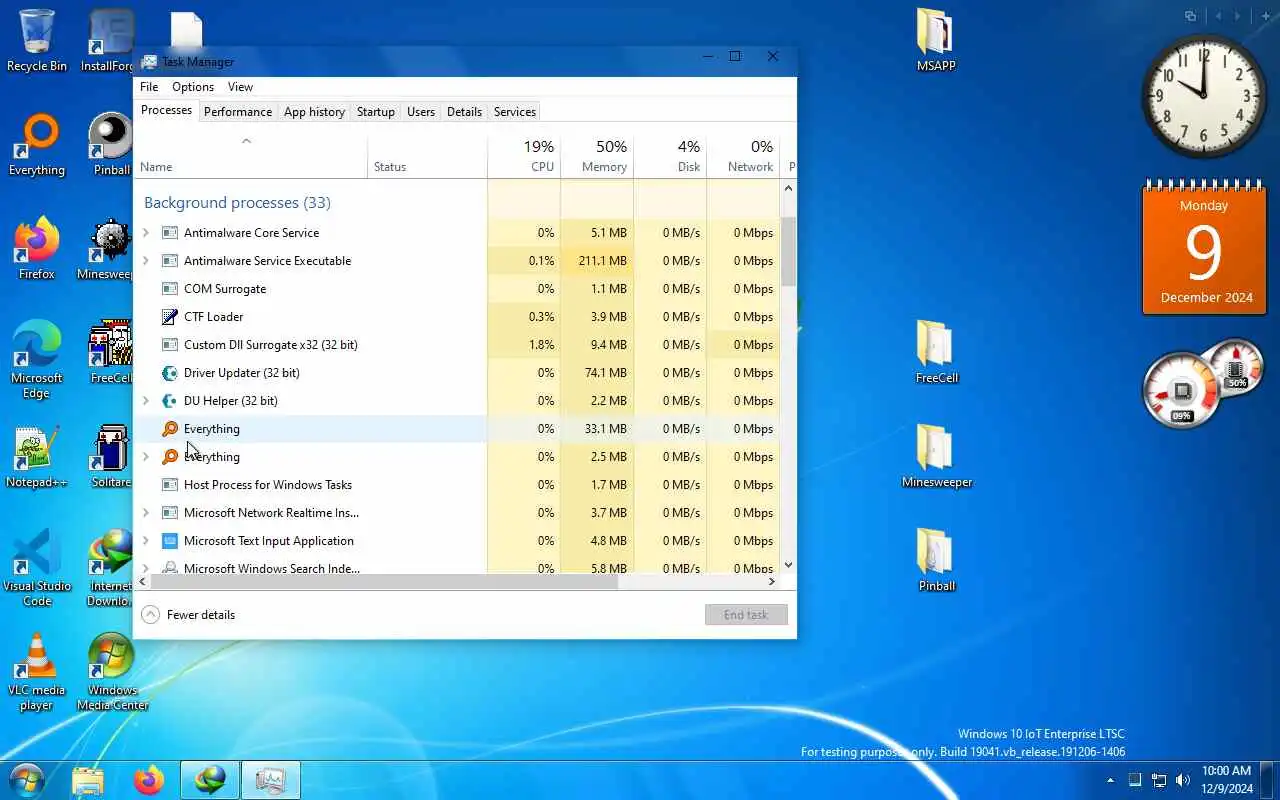
Task: Open File Explorer from the taskbar
Action: pos(88,780)
